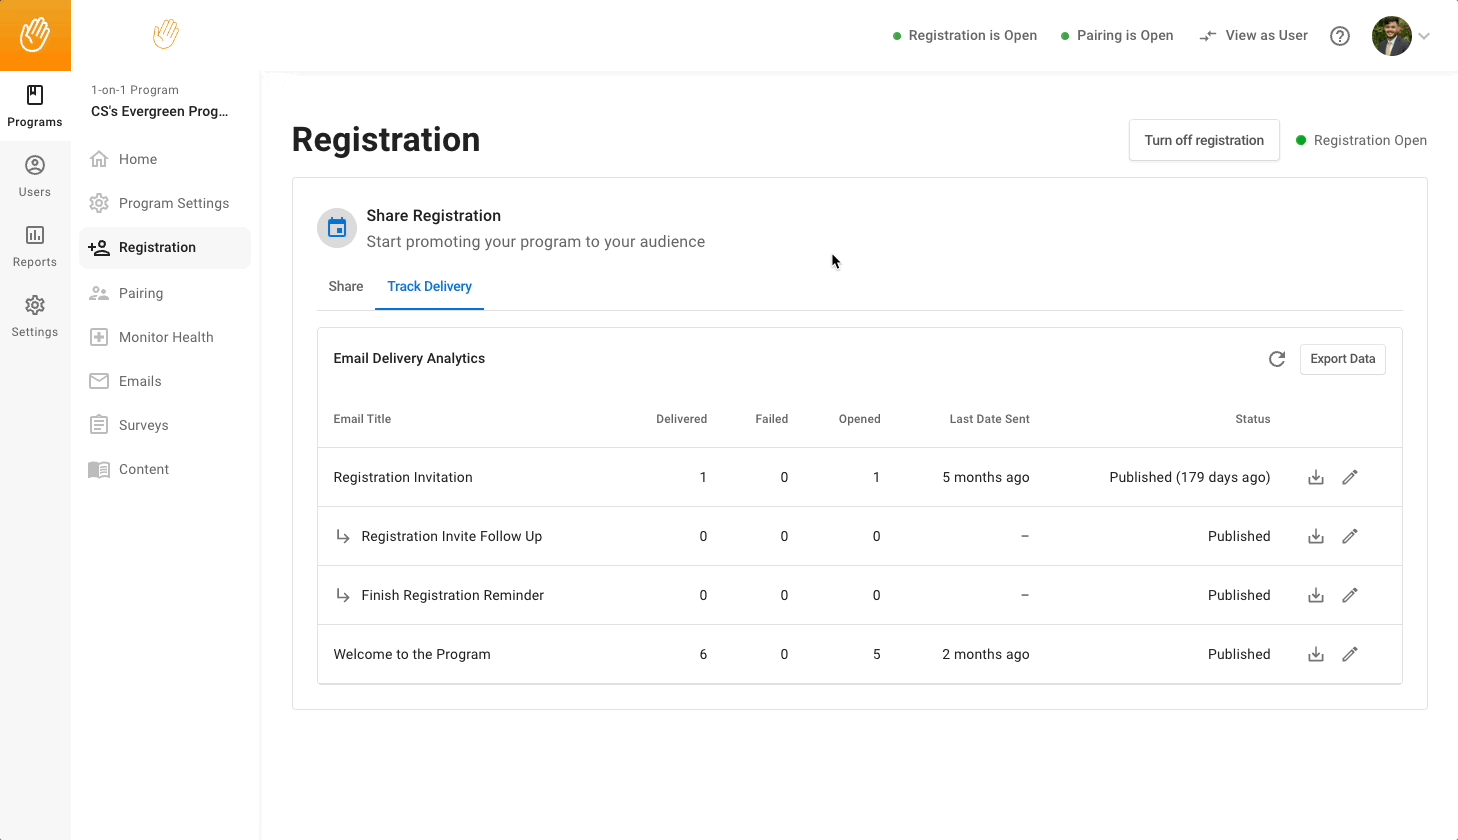Turn off registration
The width and height of the screenshot is (1458, 840).
(x=1203, y=141)
